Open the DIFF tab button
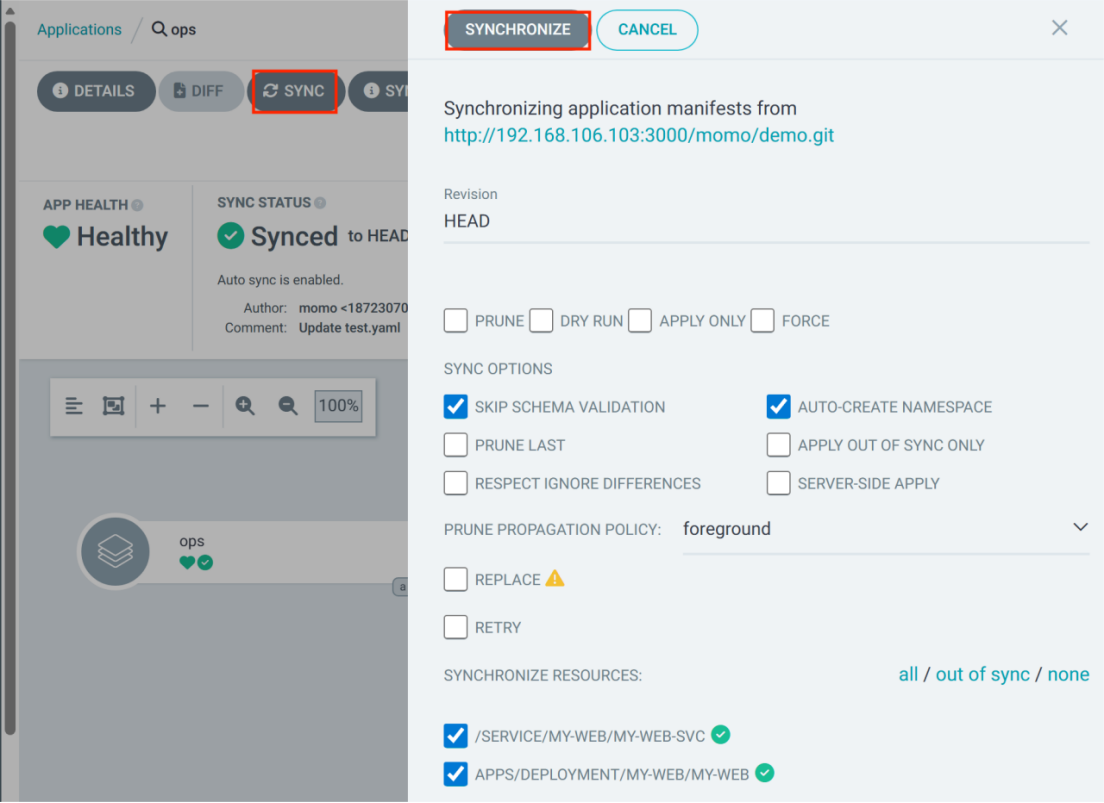This screenshot has height=803, width=1104. [200, 91]
